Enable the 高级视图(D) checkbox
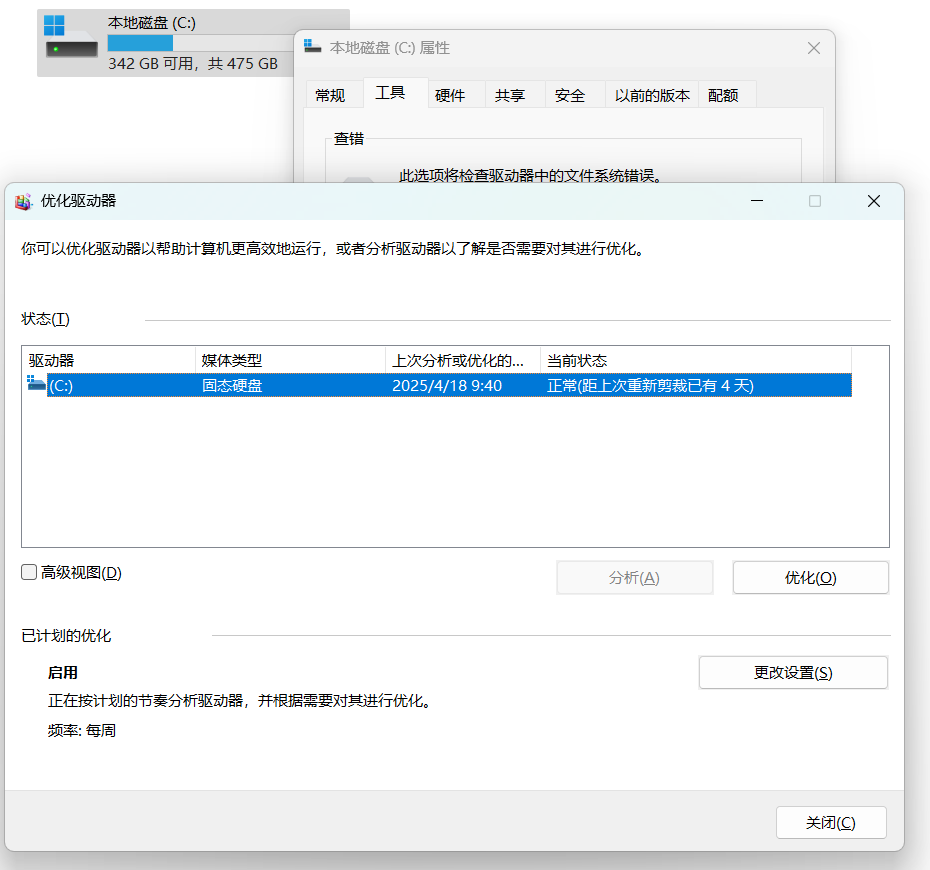This screenshot has height=870, width=930. click(29, 572)
